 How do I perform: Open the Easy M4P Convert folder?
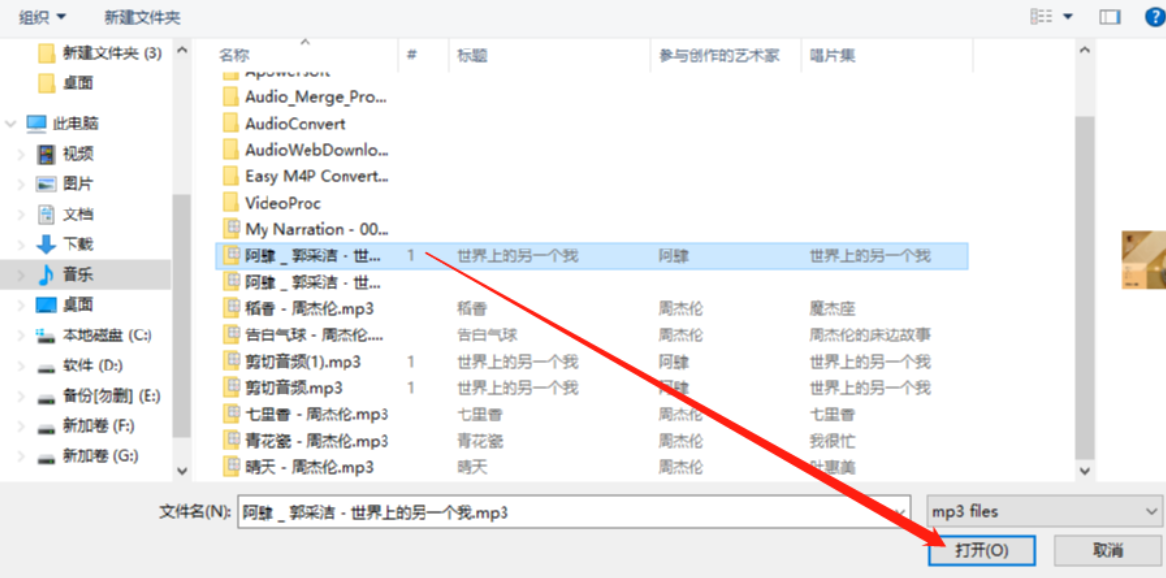pos(306,176)
